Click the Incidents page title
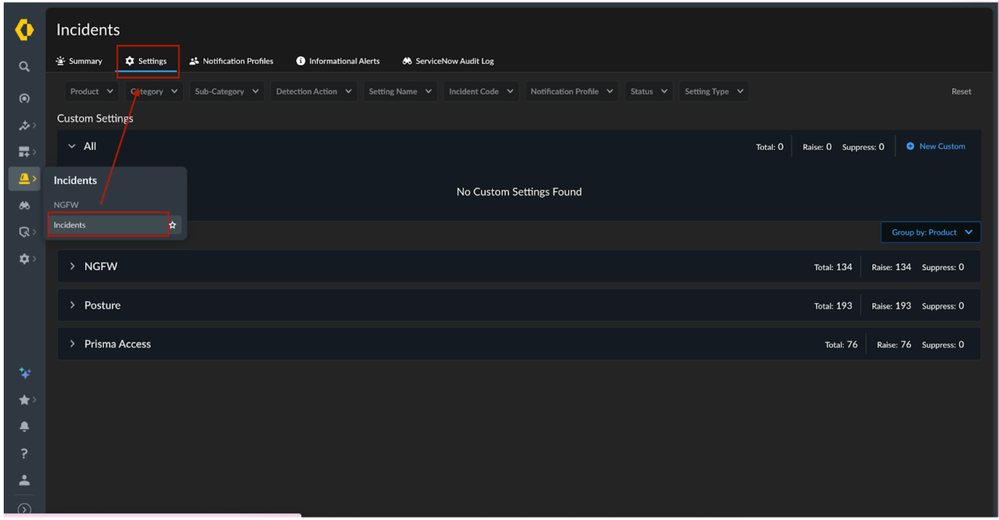Image resolution: width=999 pixels, height=520 pixels. click(88, 30)
